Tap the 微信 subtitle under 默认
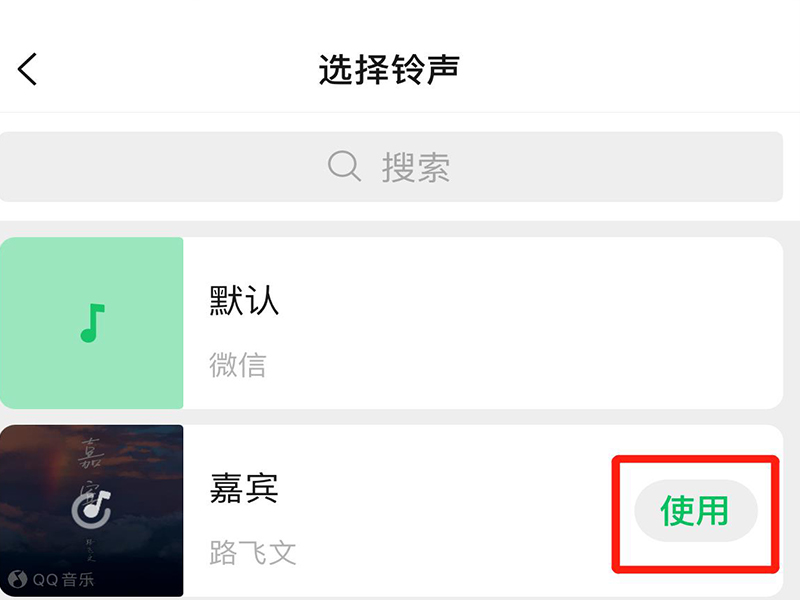 click(237, 365)
